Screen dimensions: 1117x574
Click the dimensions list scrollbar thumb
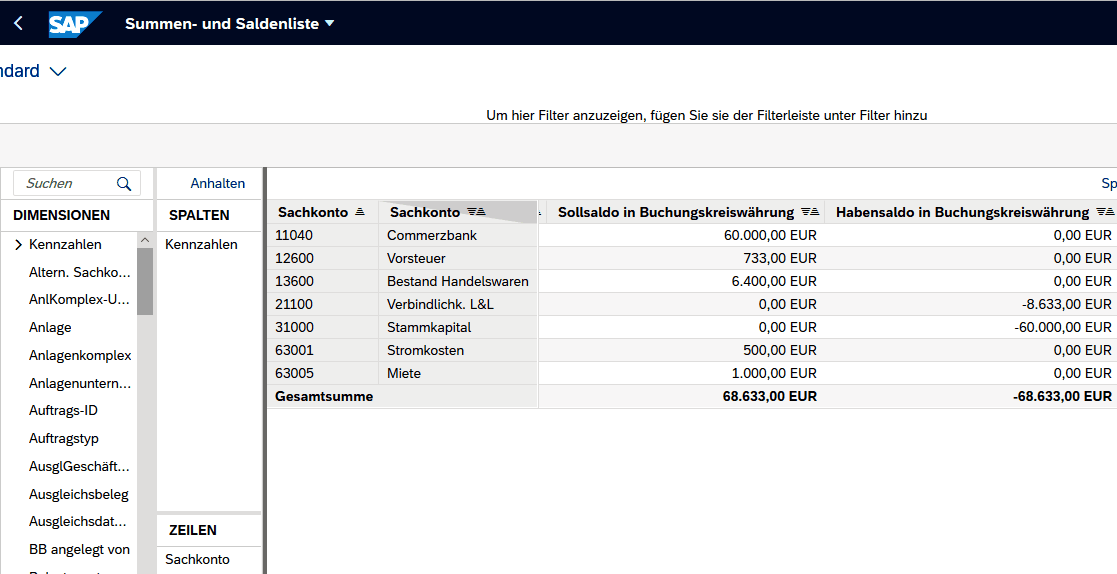145,282
